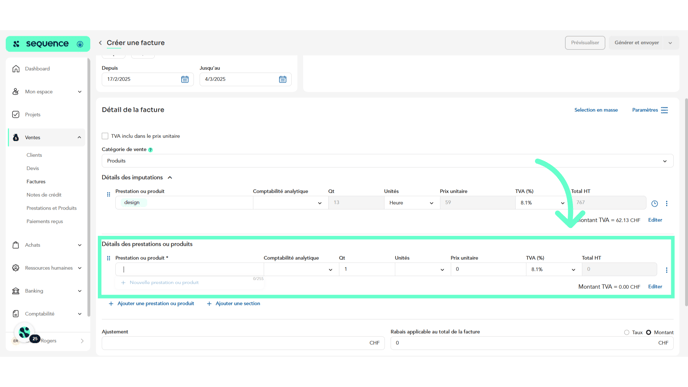Open three-dot menu of new prestation row
Viewport: 688px width, 387px height.
point(666,270)
